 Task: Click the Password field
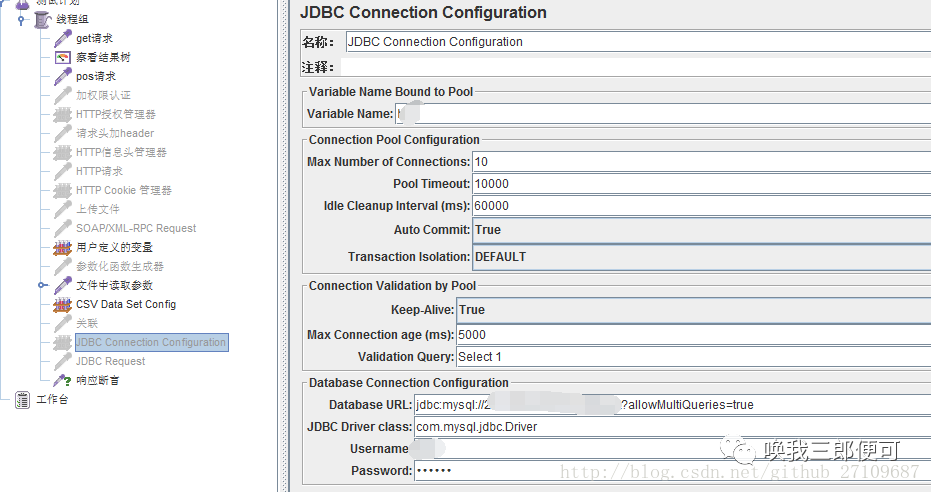[x=670, y=470]
